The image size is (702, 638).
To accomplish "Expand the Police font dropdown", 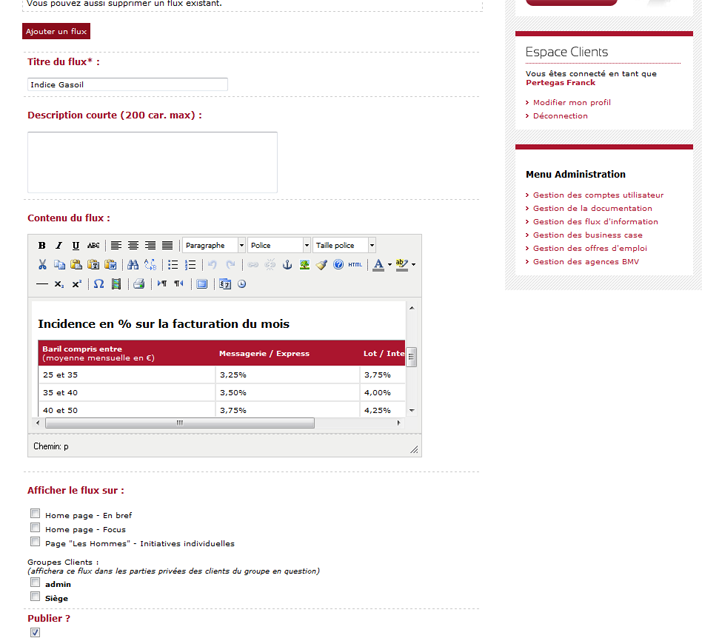I will pos(279,245).
